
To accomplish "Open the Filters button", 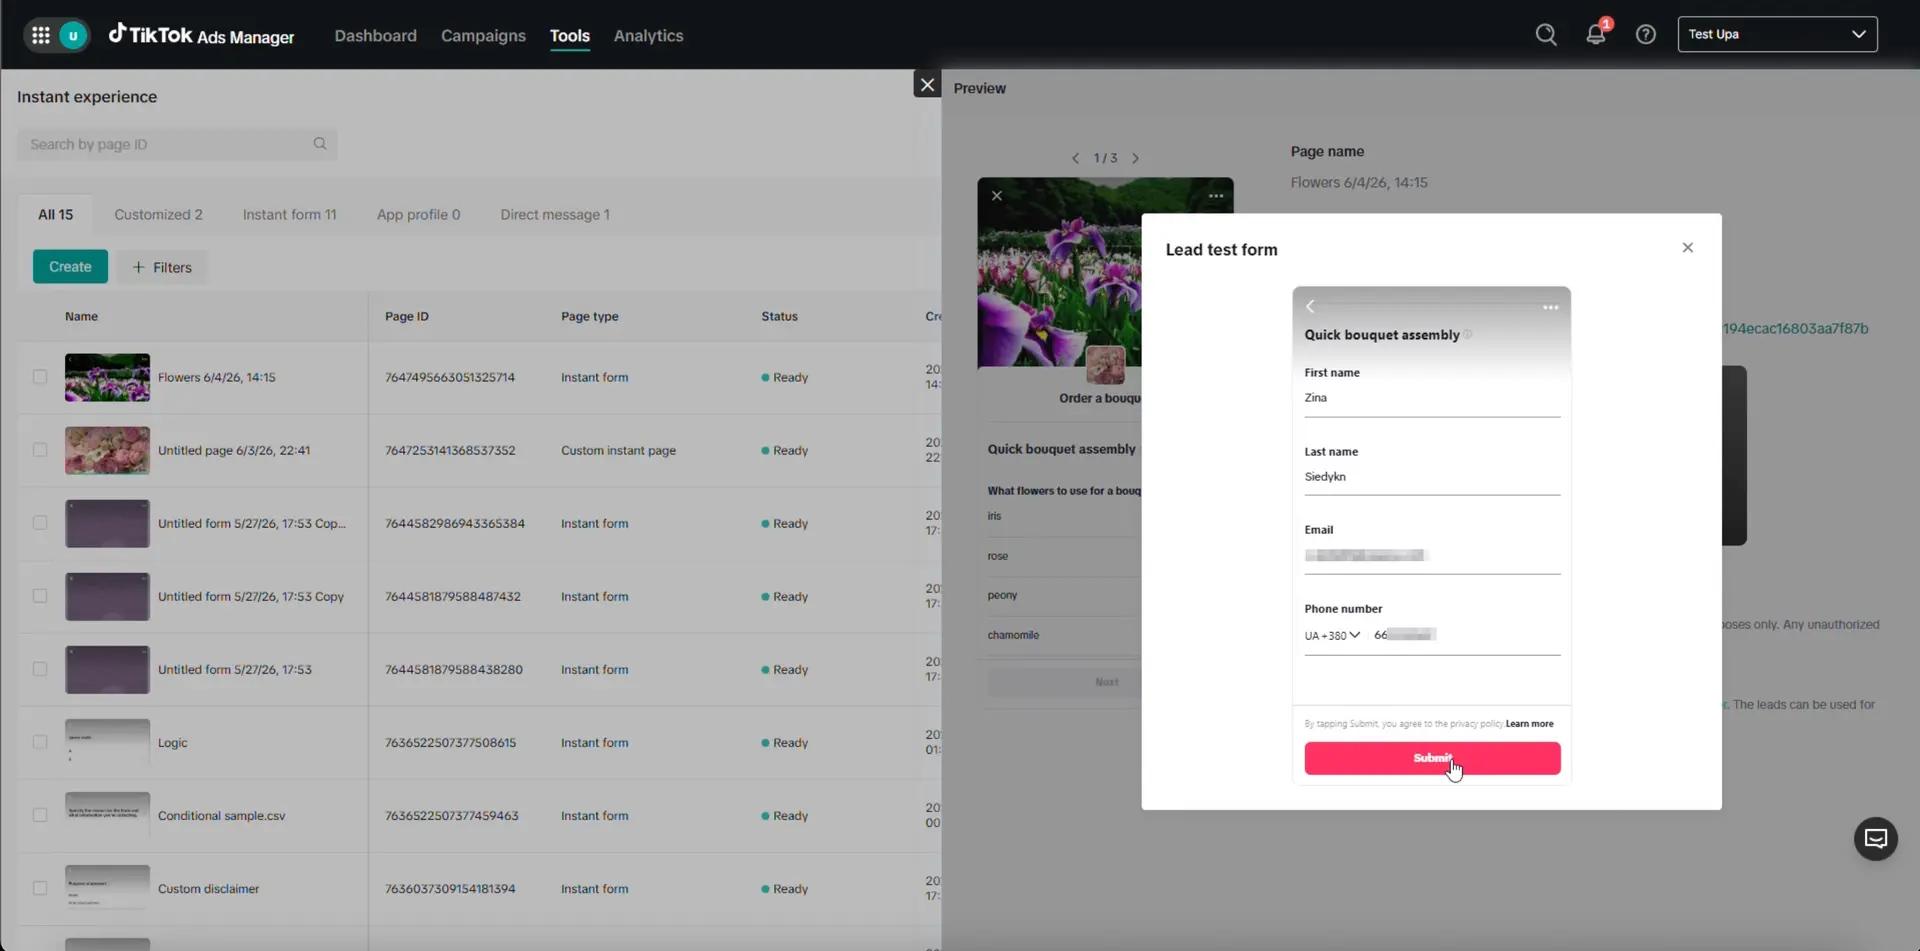I will pos(162,267).
